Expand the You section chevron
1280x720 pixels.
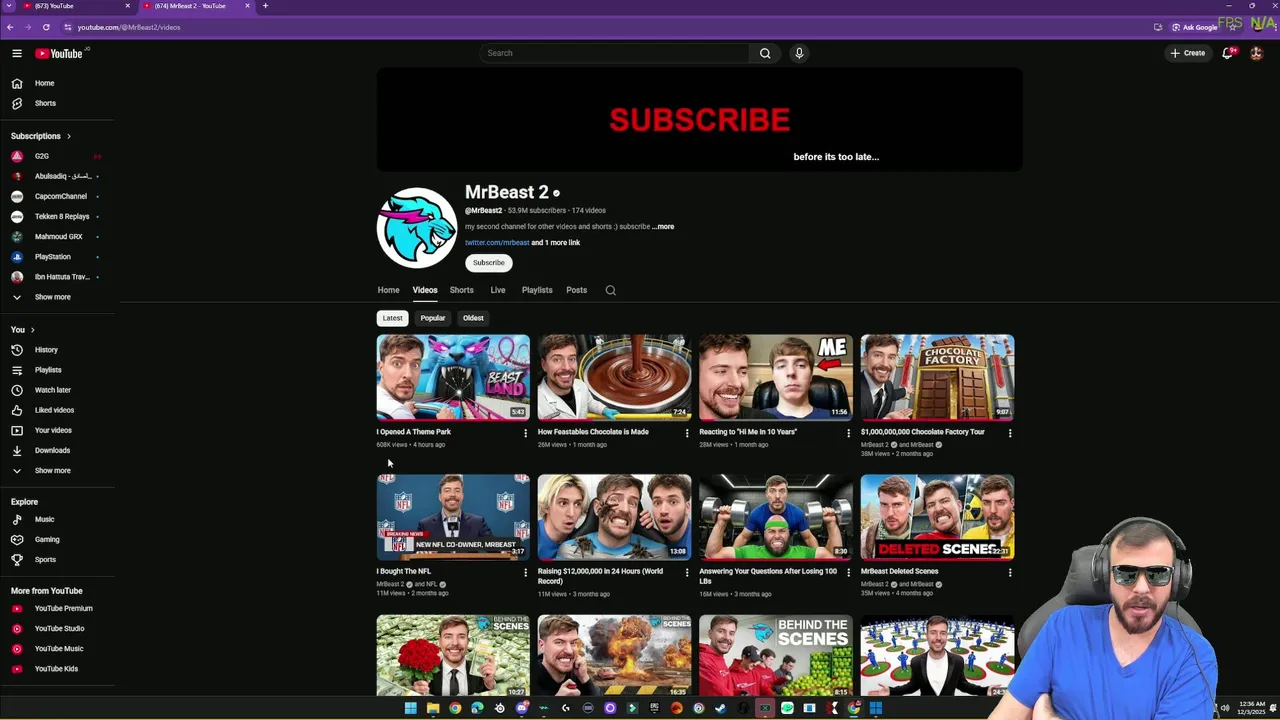pyautogui.click(x=32, y=330)
